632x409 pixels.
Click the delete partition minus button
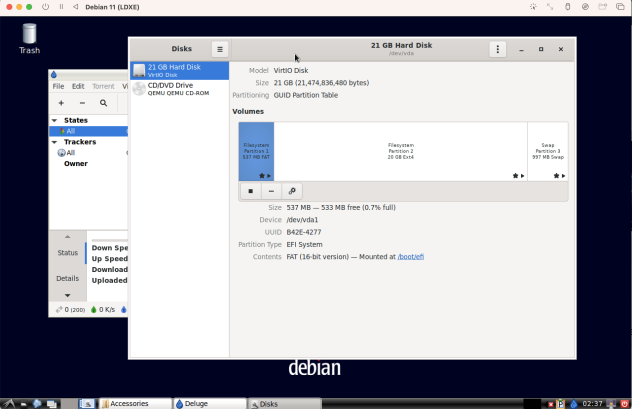(x=271, y=191)
